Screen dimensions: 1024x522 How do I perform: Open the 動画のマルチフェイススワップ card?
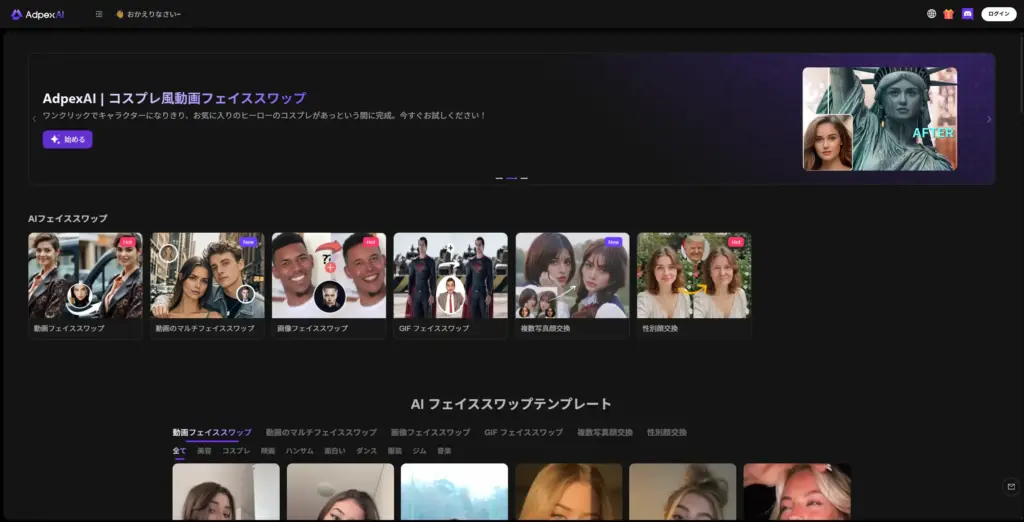[207, 285]
